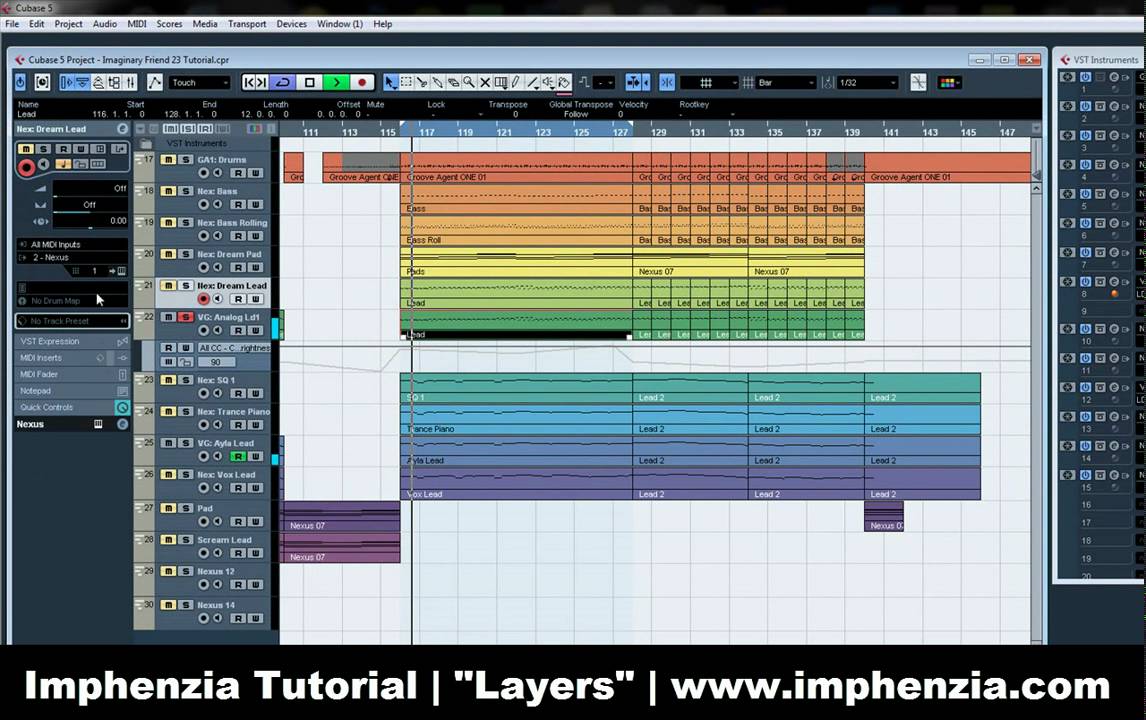
Task: Expand the MIDI Inserts inspector section
Action: point(72,358)
